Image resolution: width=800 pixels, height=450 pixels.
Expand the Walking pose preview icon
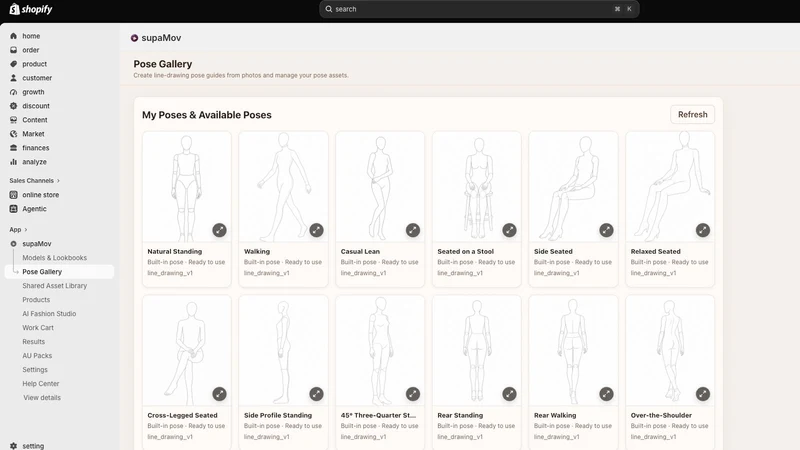[x=316, y=230]
